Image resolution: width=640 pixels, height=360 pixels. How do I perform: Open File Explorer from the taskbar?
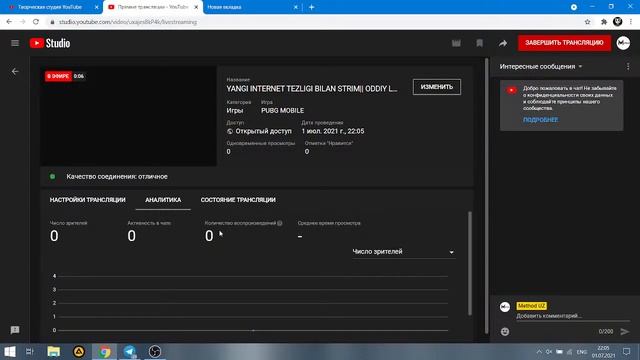(53, 351)
